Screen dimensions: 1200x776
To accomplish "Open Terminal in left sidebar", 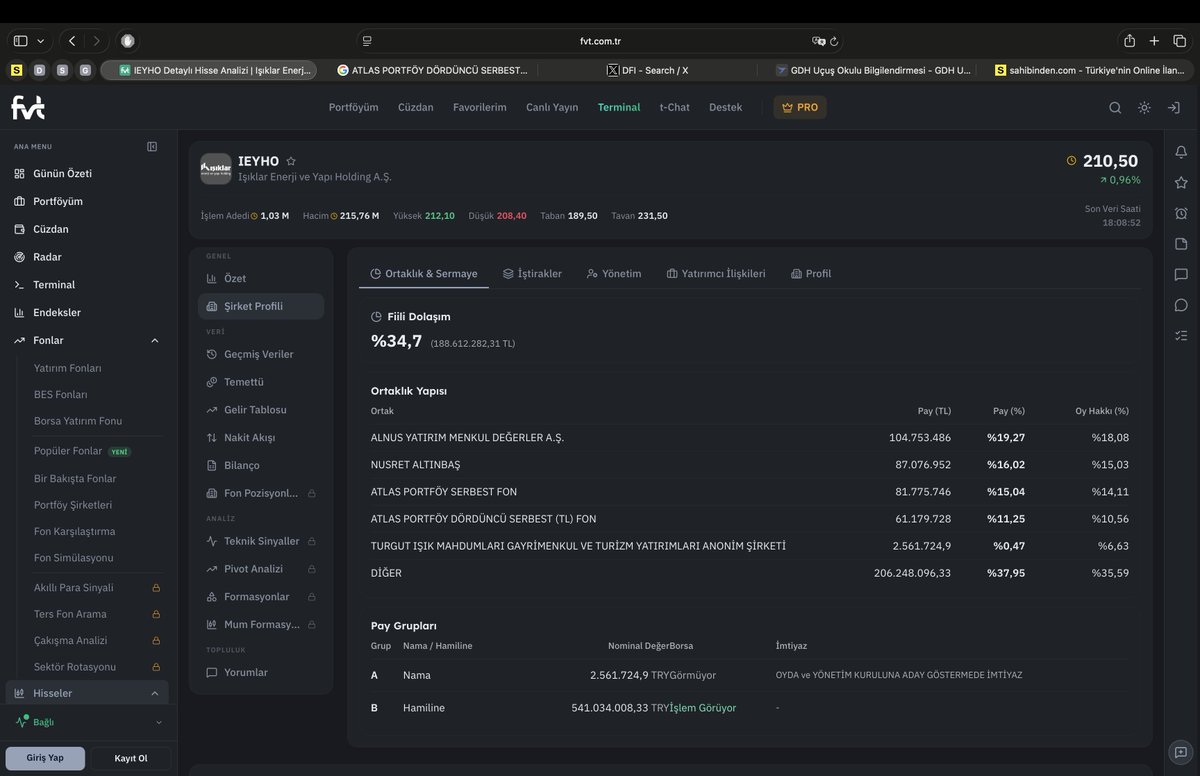I will [54, 285].
